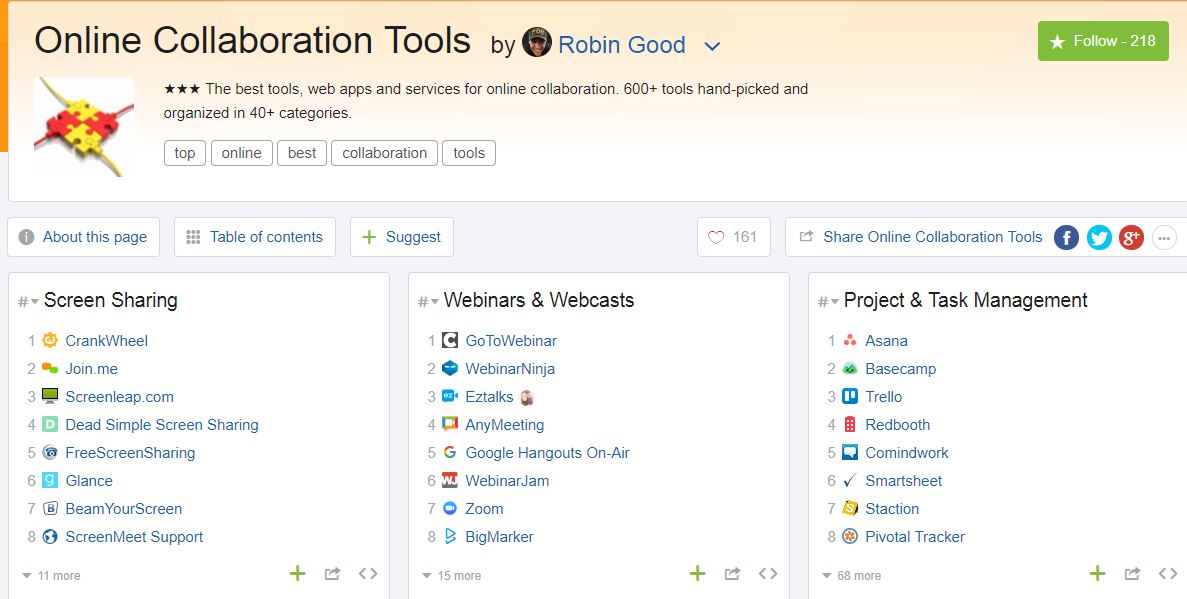Like the page using the heart button
Screen dimensions: 1187x599
pyautogui.click(x=733, y=237)
